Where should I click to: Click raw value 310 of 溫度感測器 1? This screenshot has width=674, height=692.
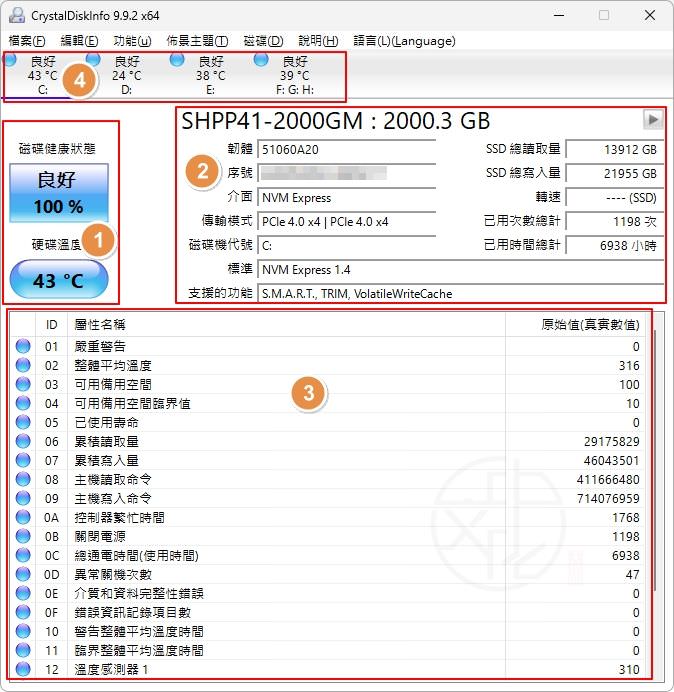click(629, 669)
